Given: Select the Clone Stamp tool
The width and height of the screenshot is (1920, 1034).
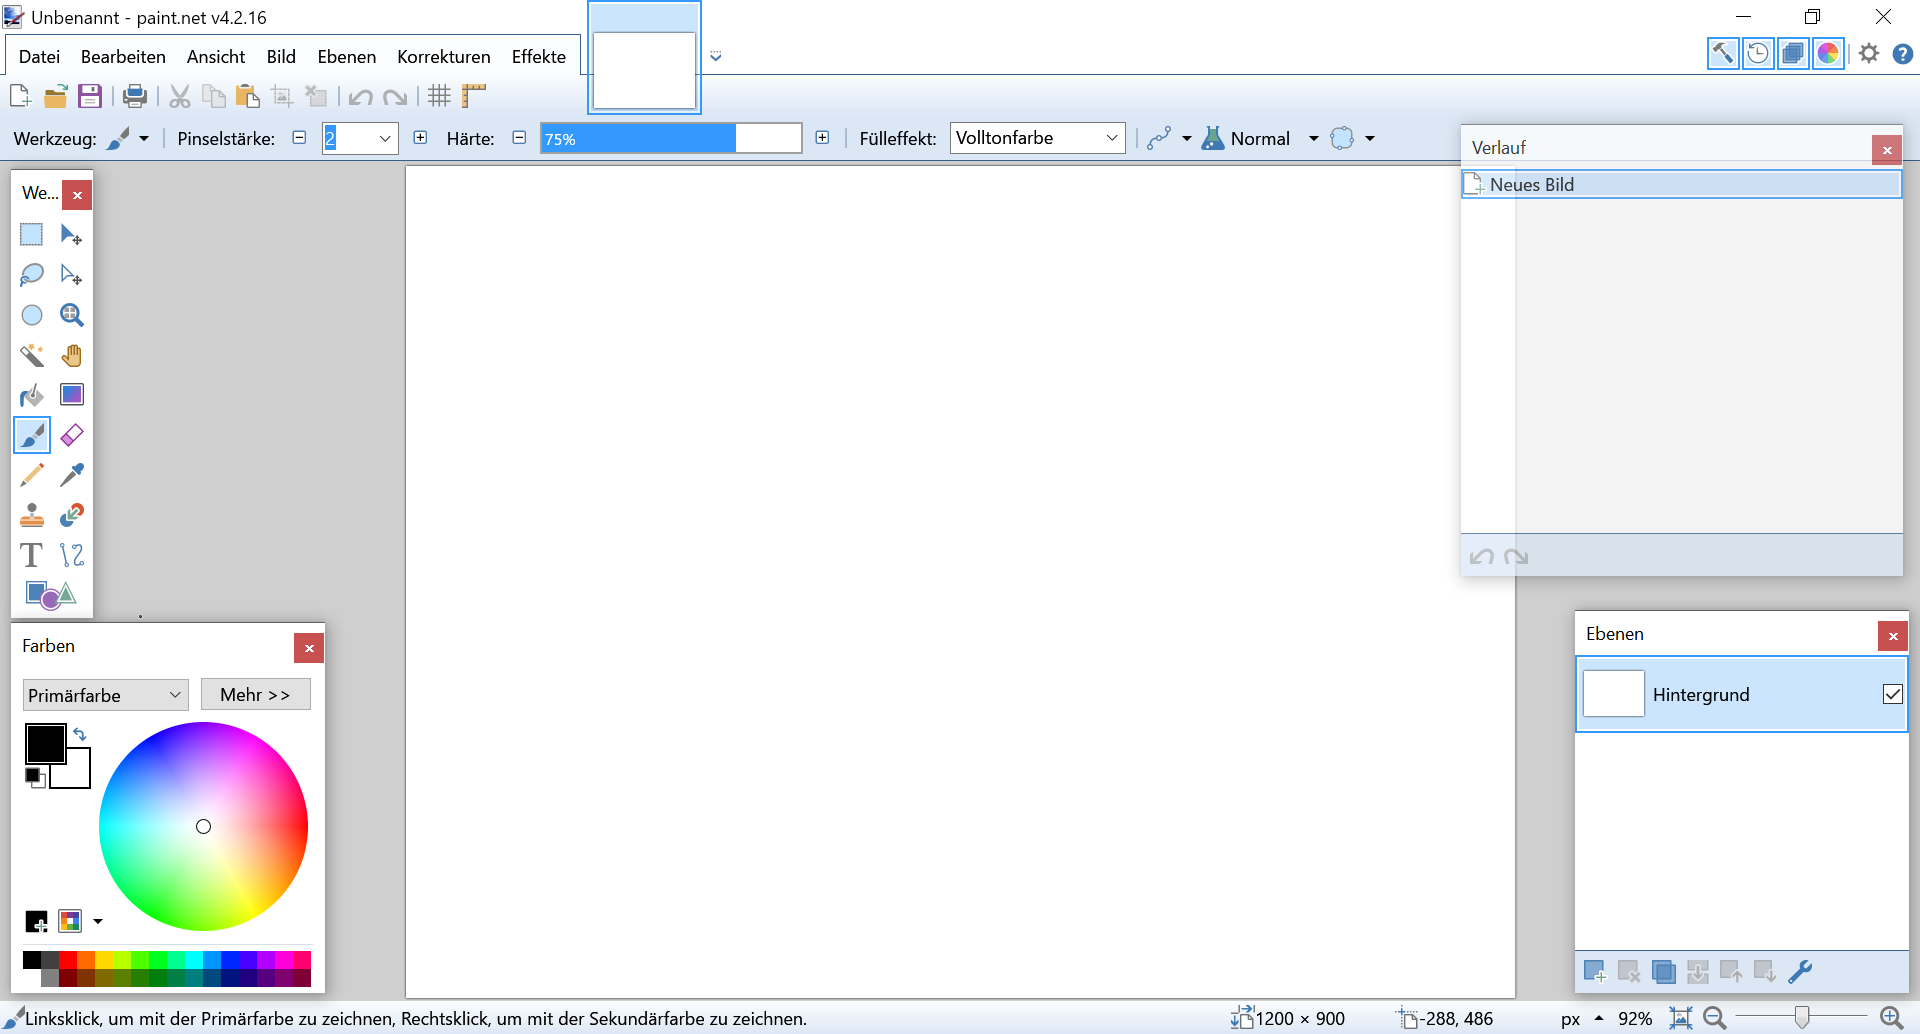Looking at the screenshot, I should (32, 515).
